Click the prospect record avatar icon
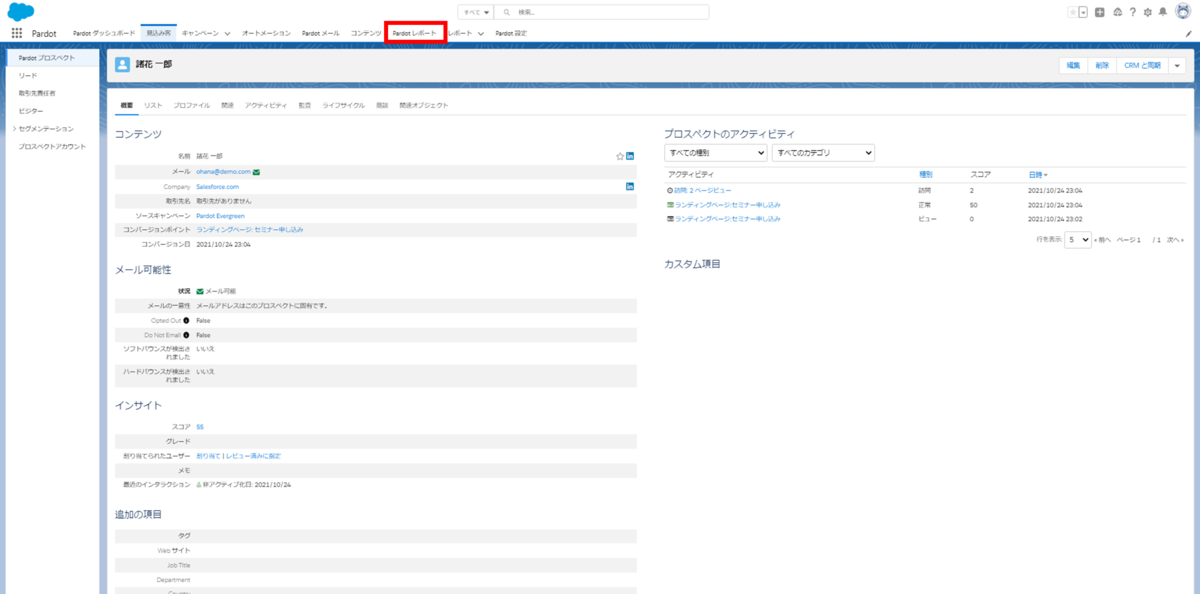 pyautogui.click(x=123, y=65)
